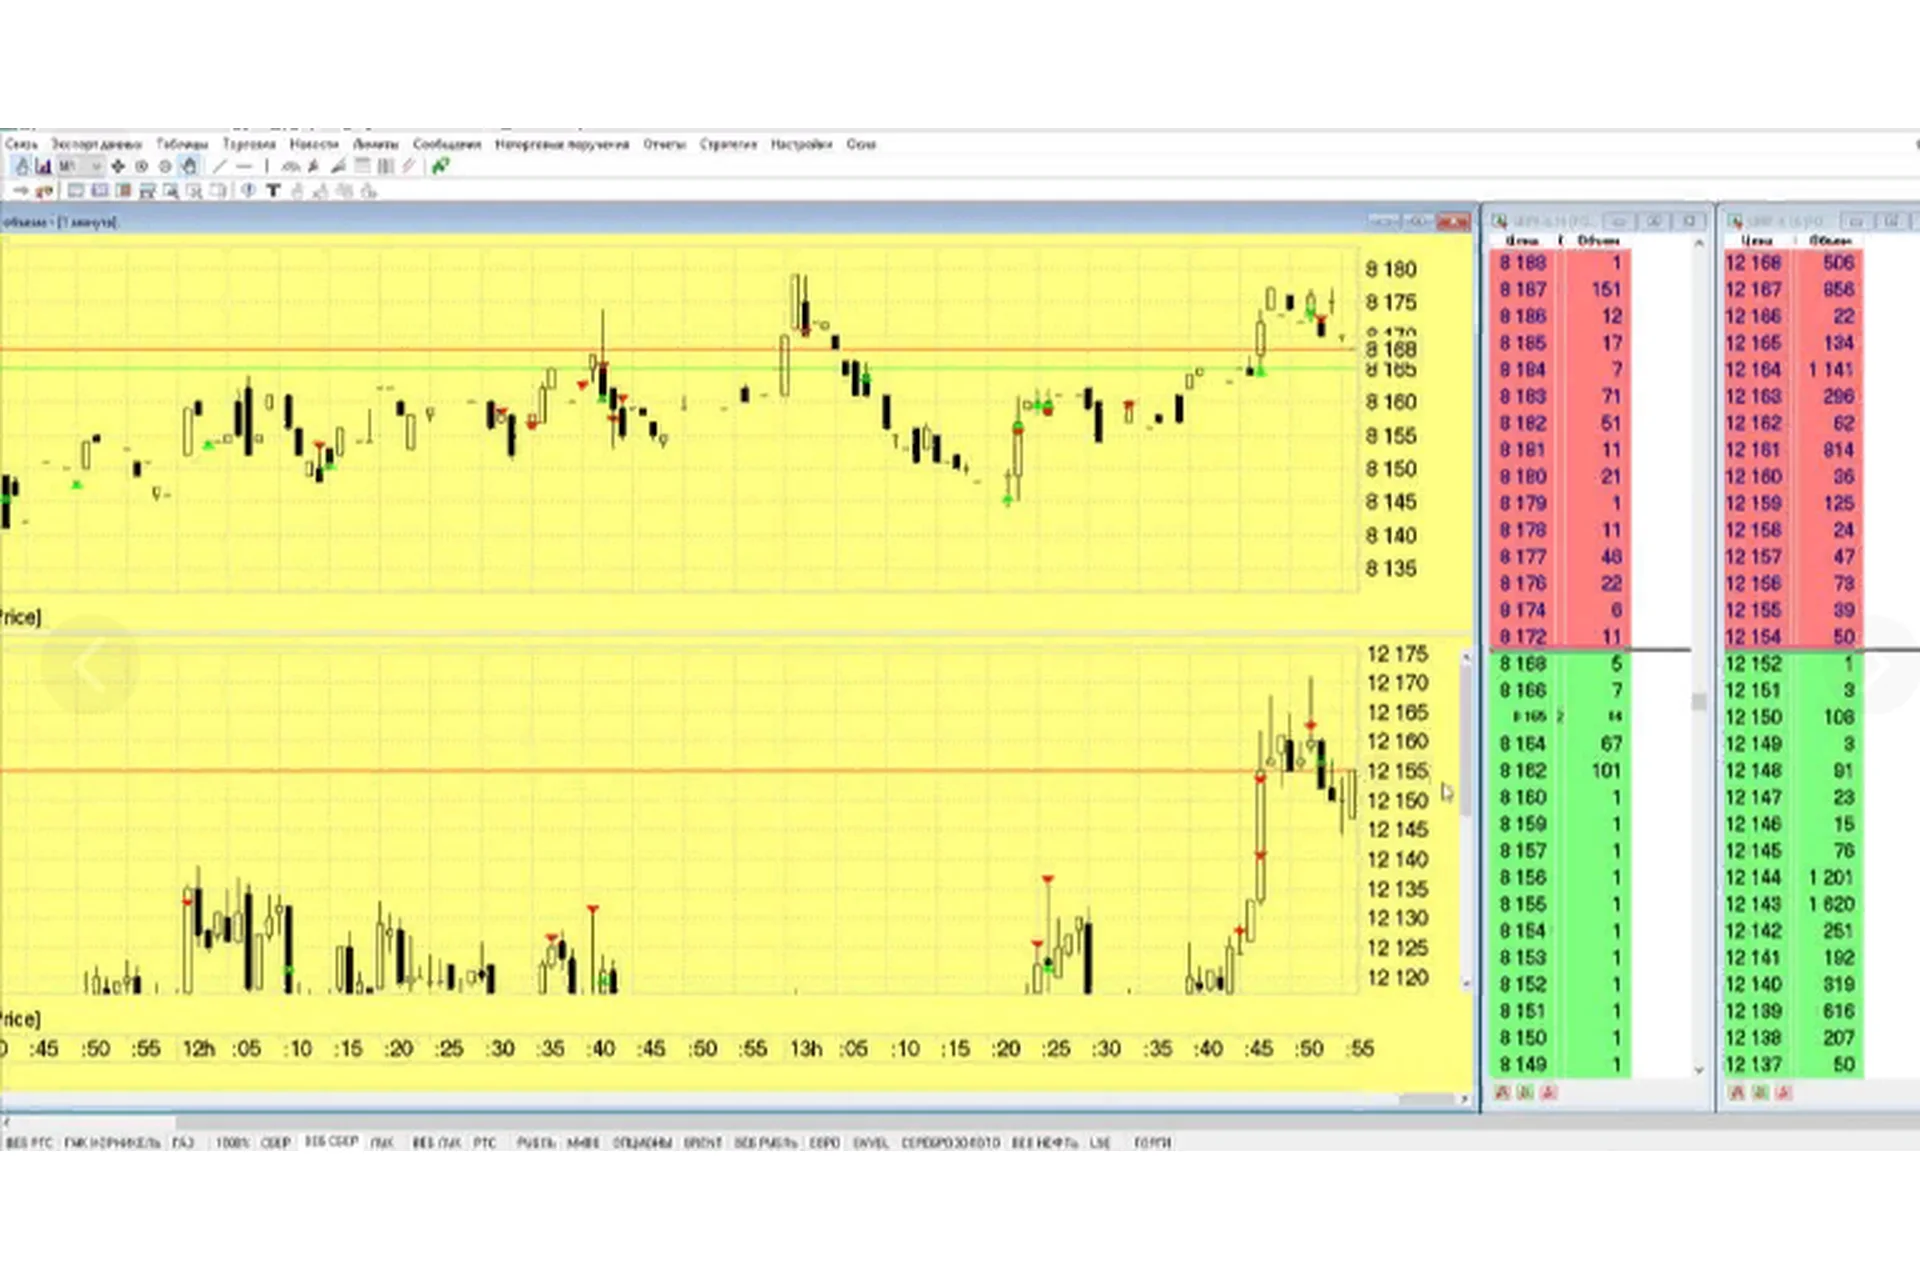Open the Настройки menu

click(x=801, y=144)
